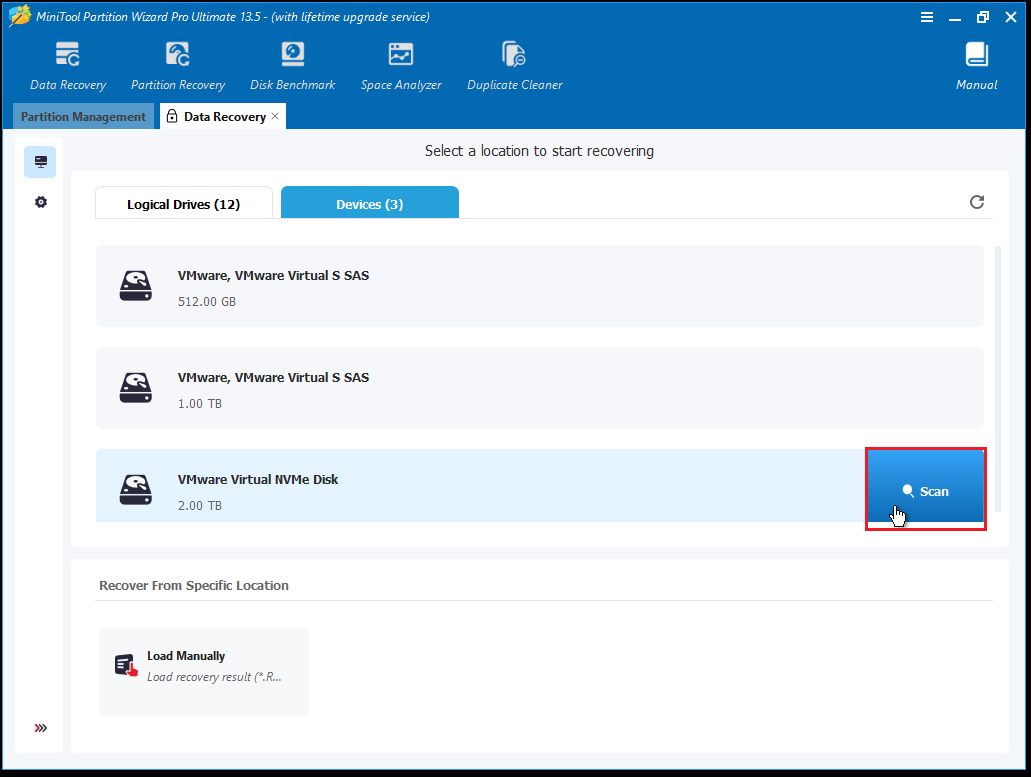Restore down the MiniTool window

[x=983, y=17]
